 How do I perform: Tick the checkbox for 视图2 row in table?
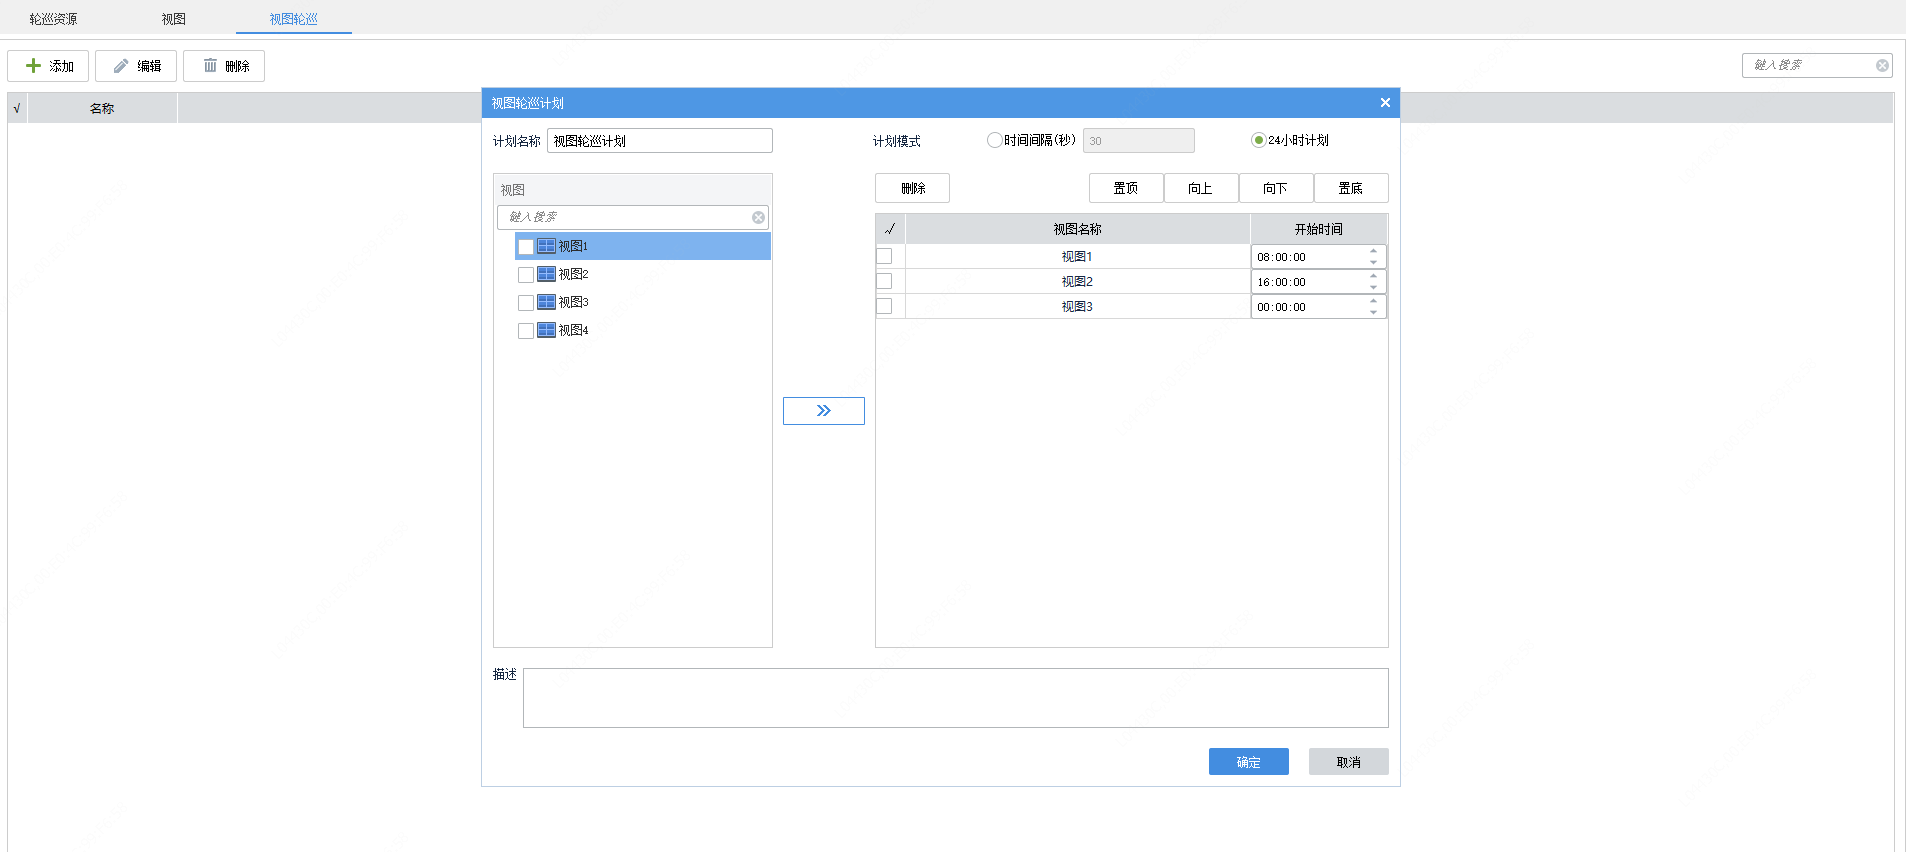(x=884, y=281)
